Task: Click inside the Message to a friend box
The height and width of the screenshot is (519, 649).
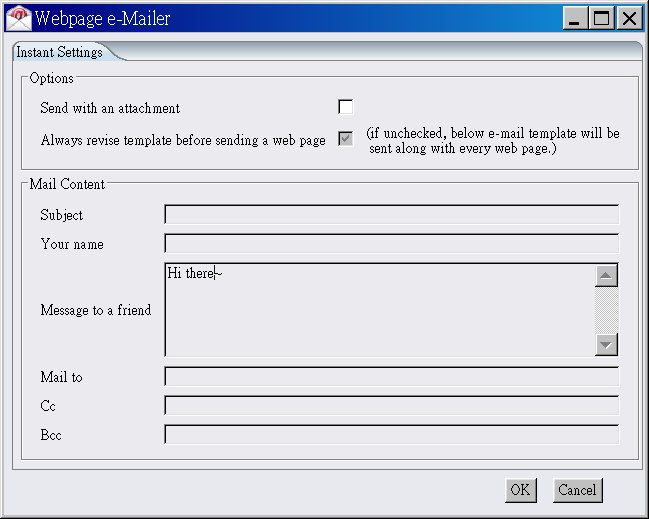Action: [x=380, y=310]
